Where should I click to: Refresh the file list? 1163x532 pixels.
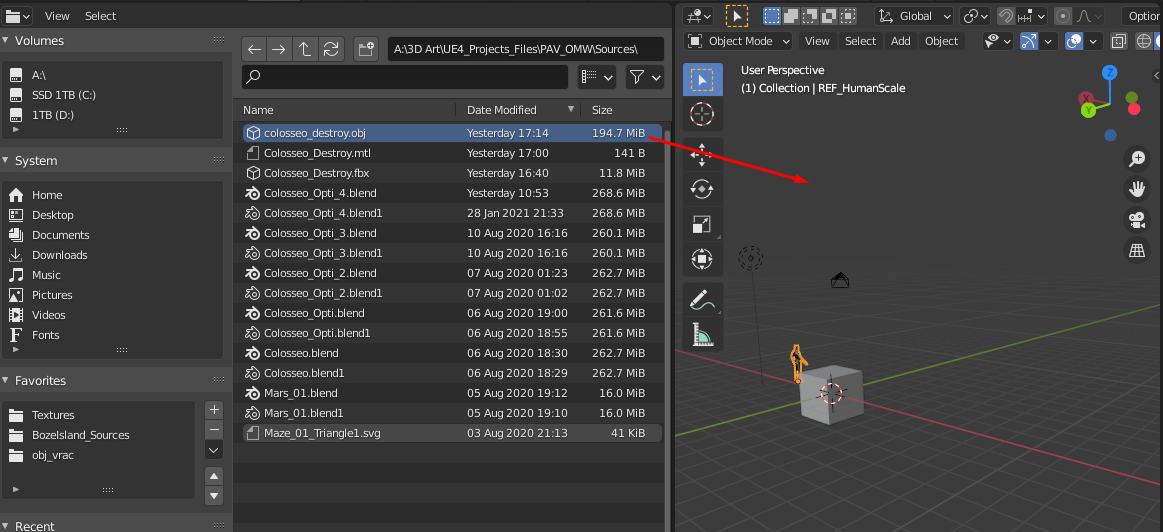[x=330, y=49]
